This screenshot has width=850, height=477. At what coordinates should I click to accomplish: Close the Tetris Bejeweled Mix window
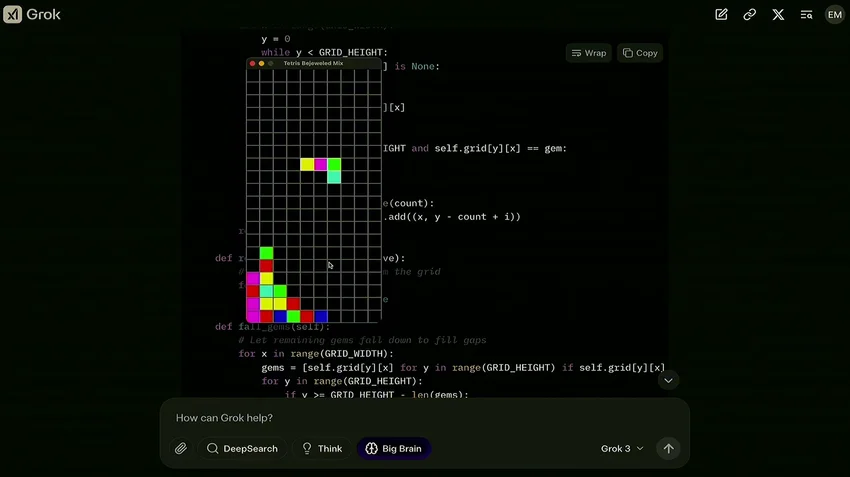pos(252,63)
